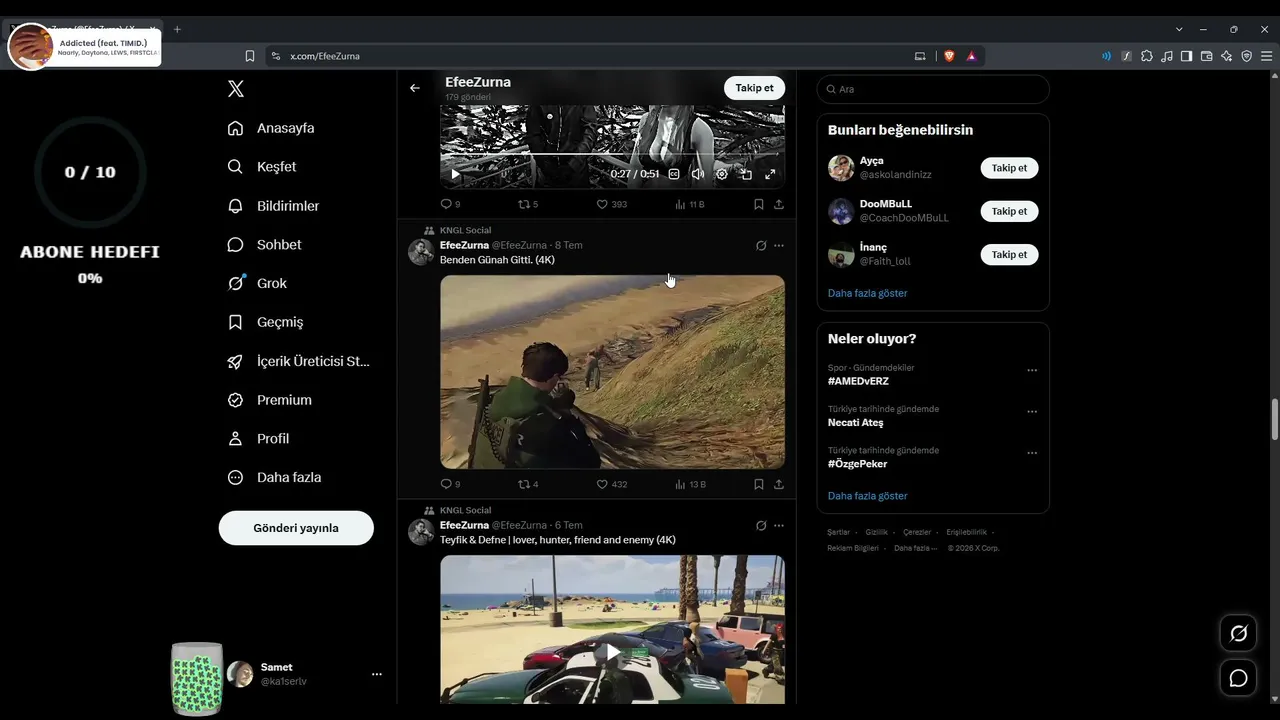Like the post showing 432 likes
The width and height of the screenshot is (1280, 720).
[x=611, y=484]
